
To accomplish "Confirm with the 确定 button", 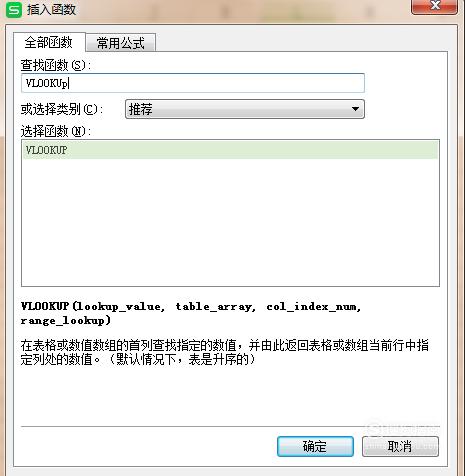I will pos(315,446).
